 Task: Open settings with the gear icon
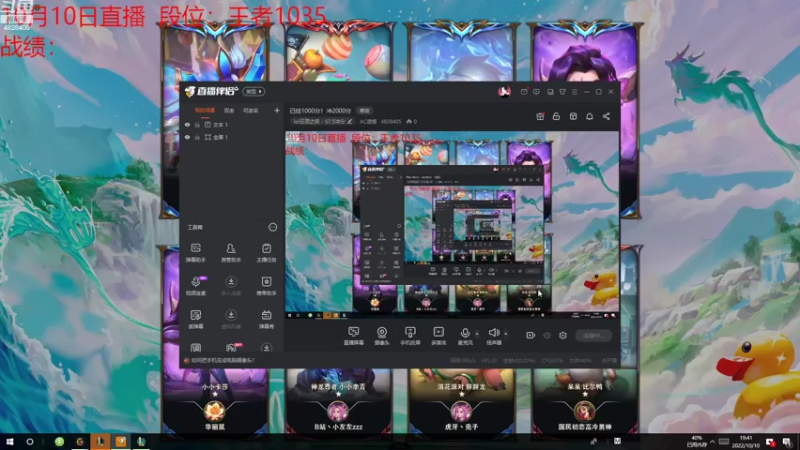coord(563,335)
